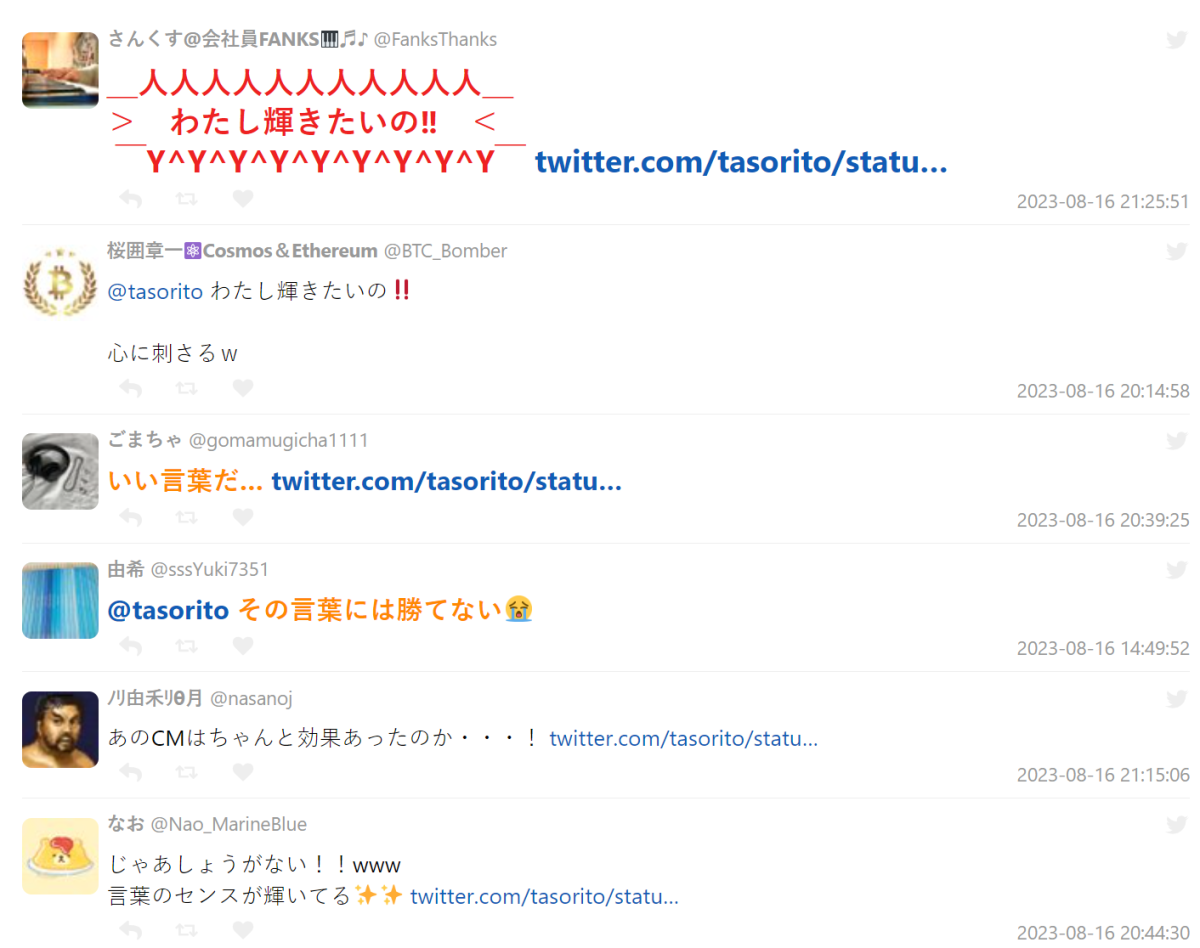Like the nasanoj tweet with the heart

(243, 772)
